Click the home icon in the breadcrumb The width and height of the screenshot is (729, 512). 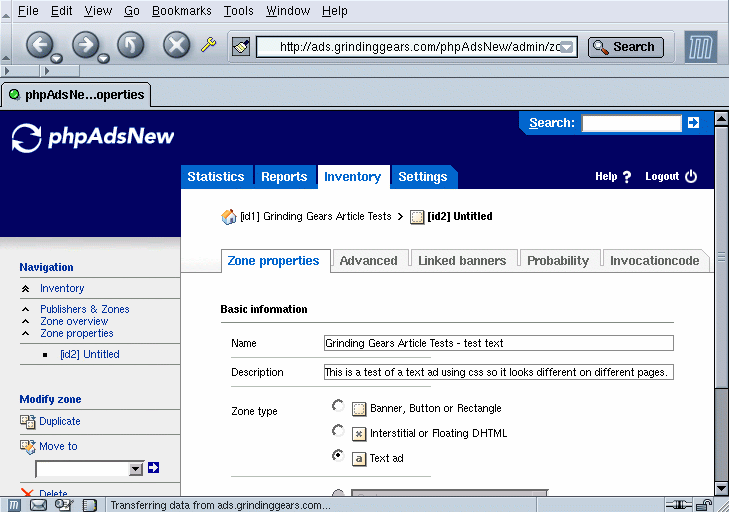[228, 217]
